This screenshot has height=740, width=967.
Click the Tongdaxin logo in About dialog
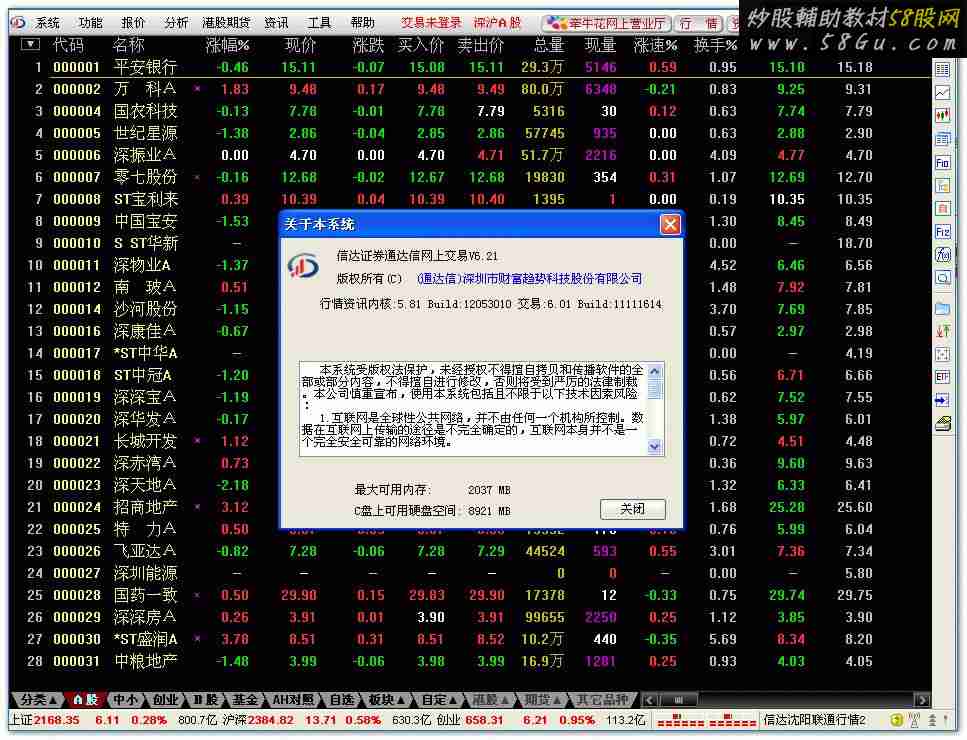[x=303, y=266]
